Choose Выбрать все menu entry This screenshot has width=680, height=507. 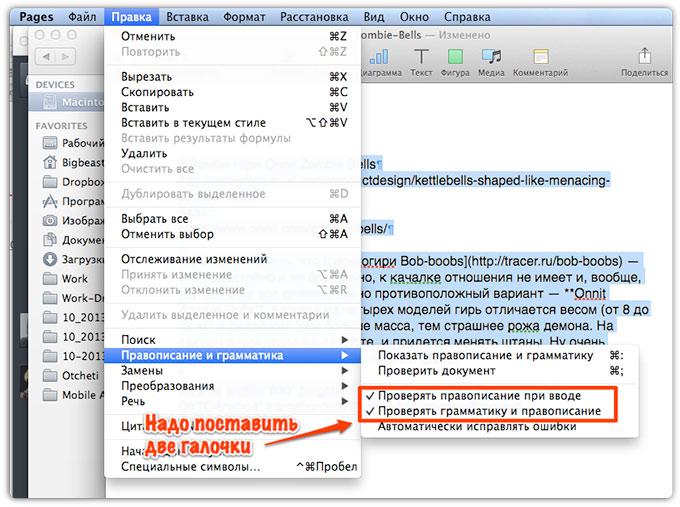point(233,219)
